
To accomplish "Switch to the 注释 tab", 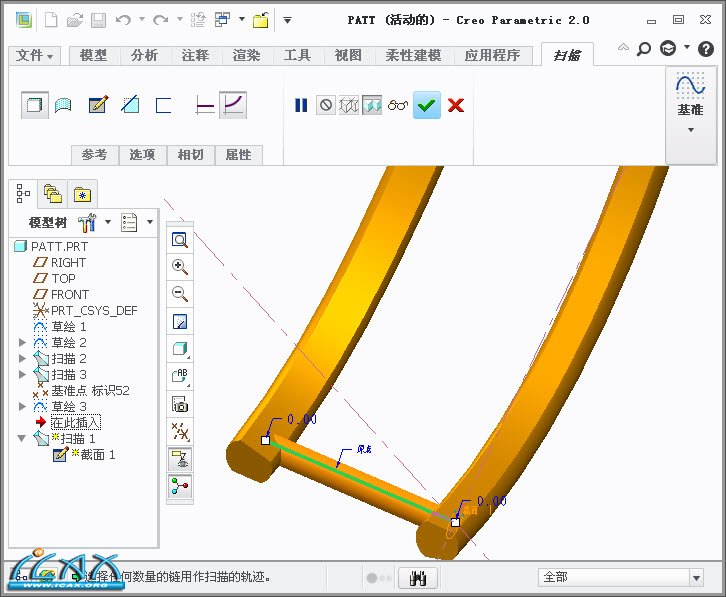I will [195, 56].
